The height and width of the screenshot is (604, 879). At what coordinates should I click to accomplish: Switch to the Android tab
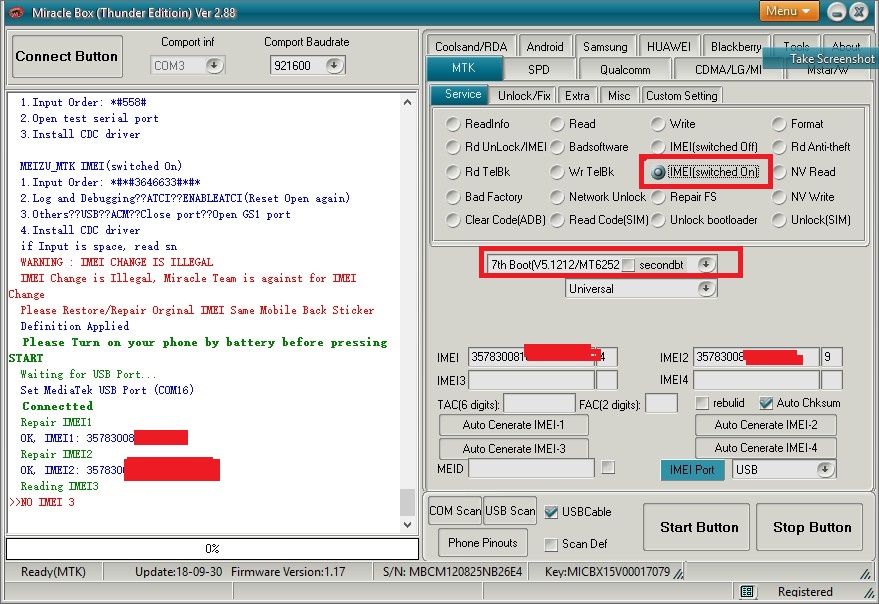pyautogui.click(x=545, y=47)
